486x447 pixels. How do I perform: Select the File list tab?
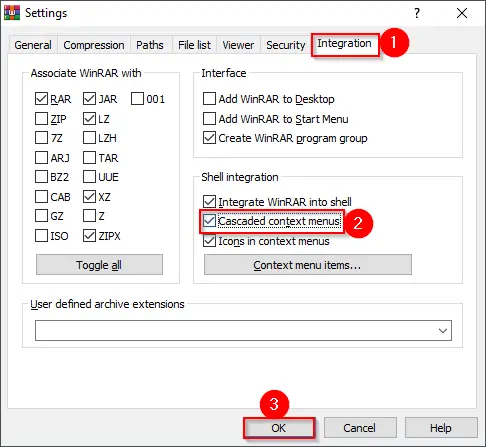[194, 45]
